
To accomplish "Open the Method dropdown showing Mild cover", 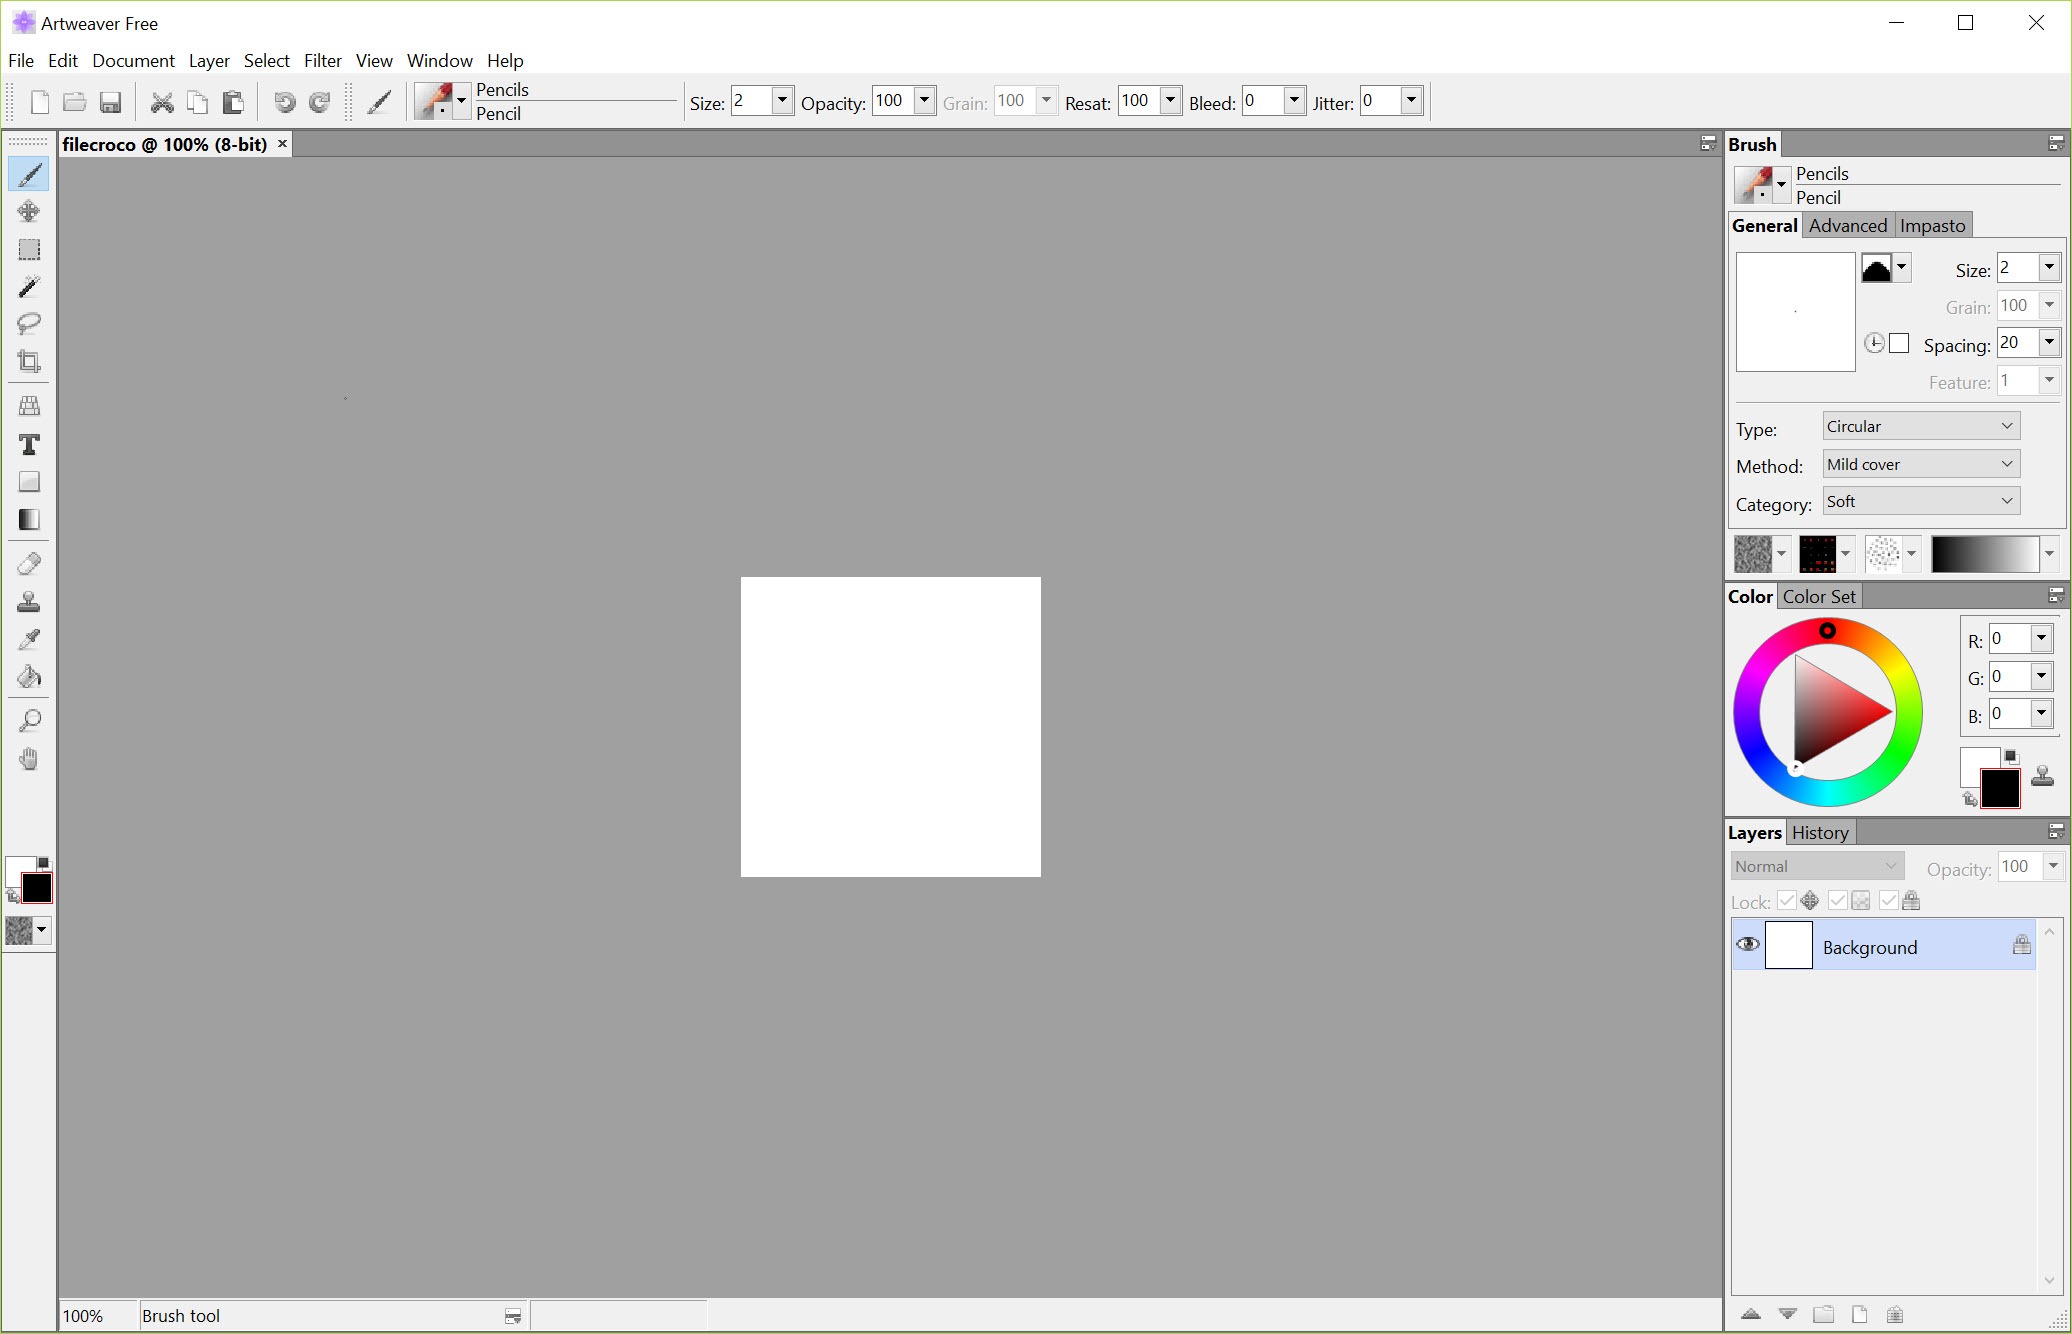I will pos(1920,464).
